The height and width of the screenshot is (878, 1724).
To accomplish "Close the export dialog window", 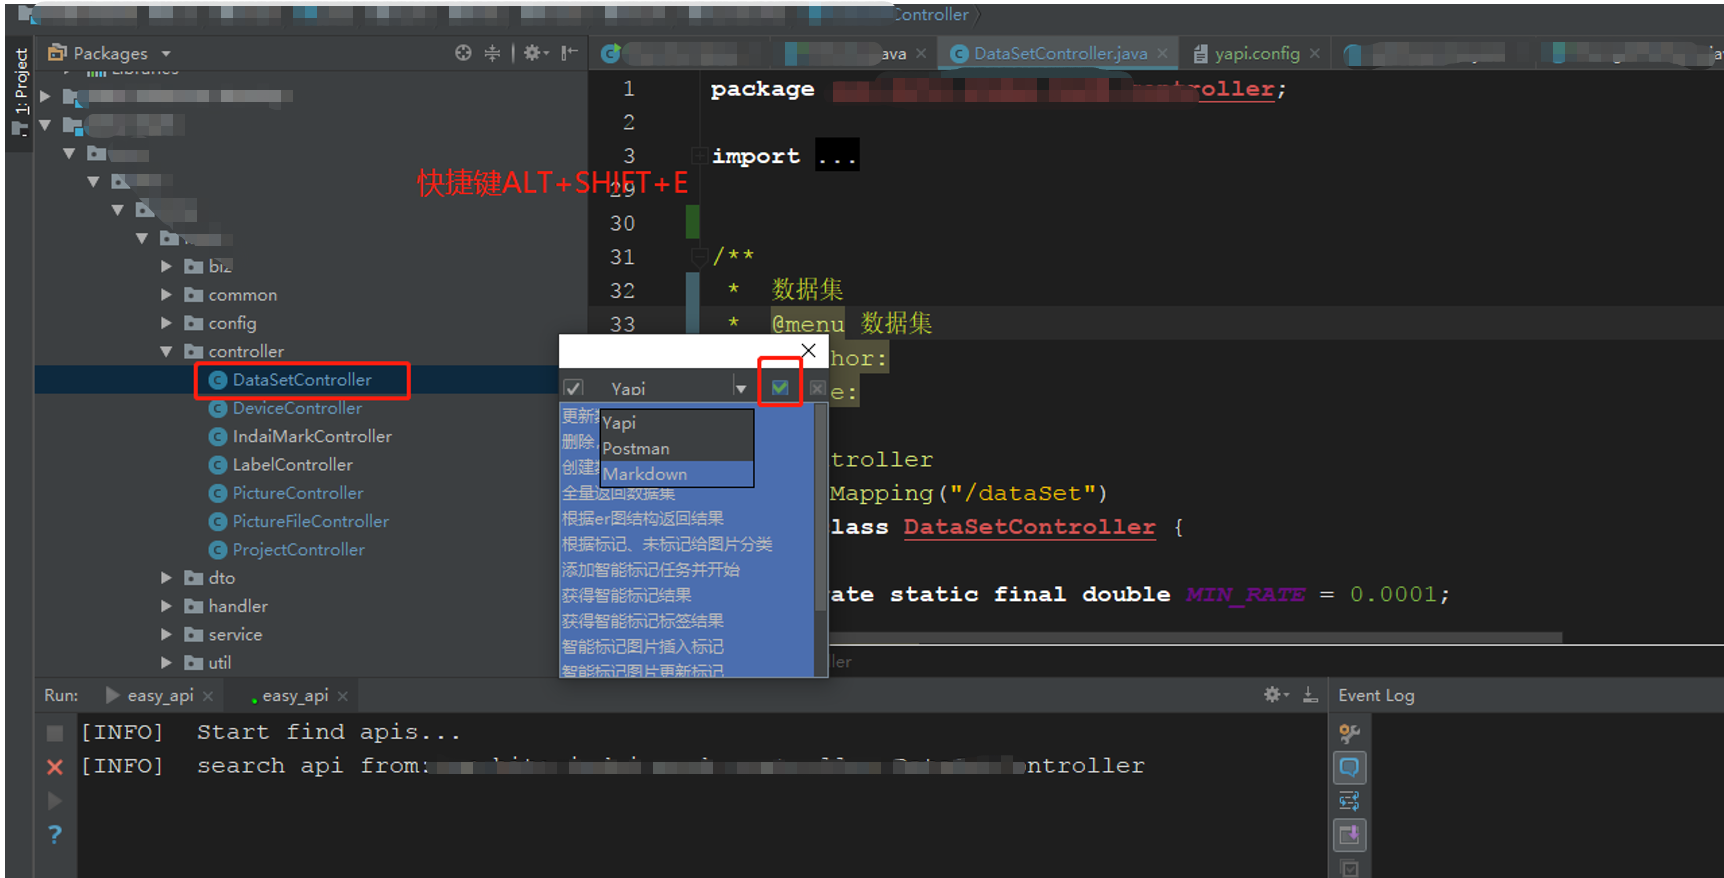I will (809, 350).
